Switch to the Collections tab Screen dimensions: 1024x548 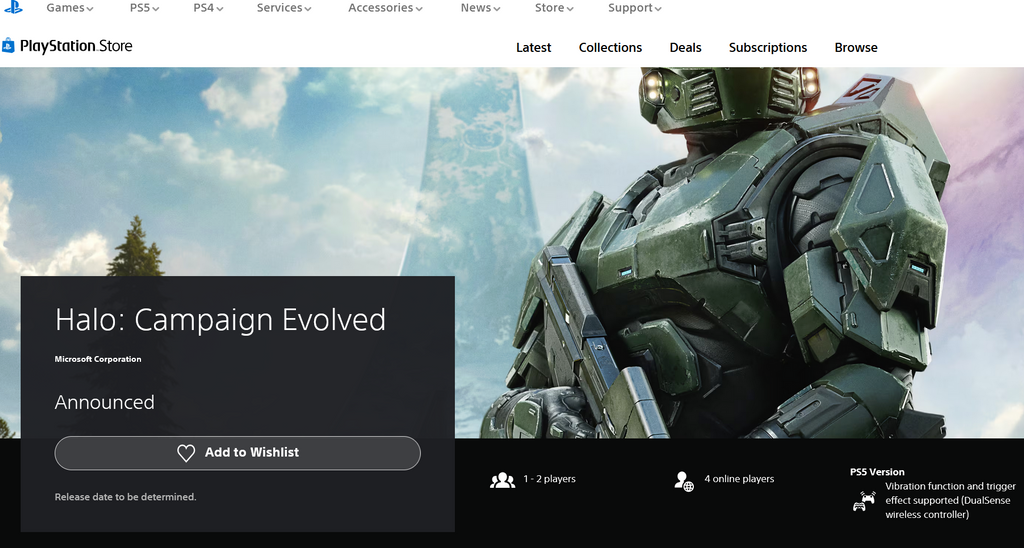click(x=610, y=48)
